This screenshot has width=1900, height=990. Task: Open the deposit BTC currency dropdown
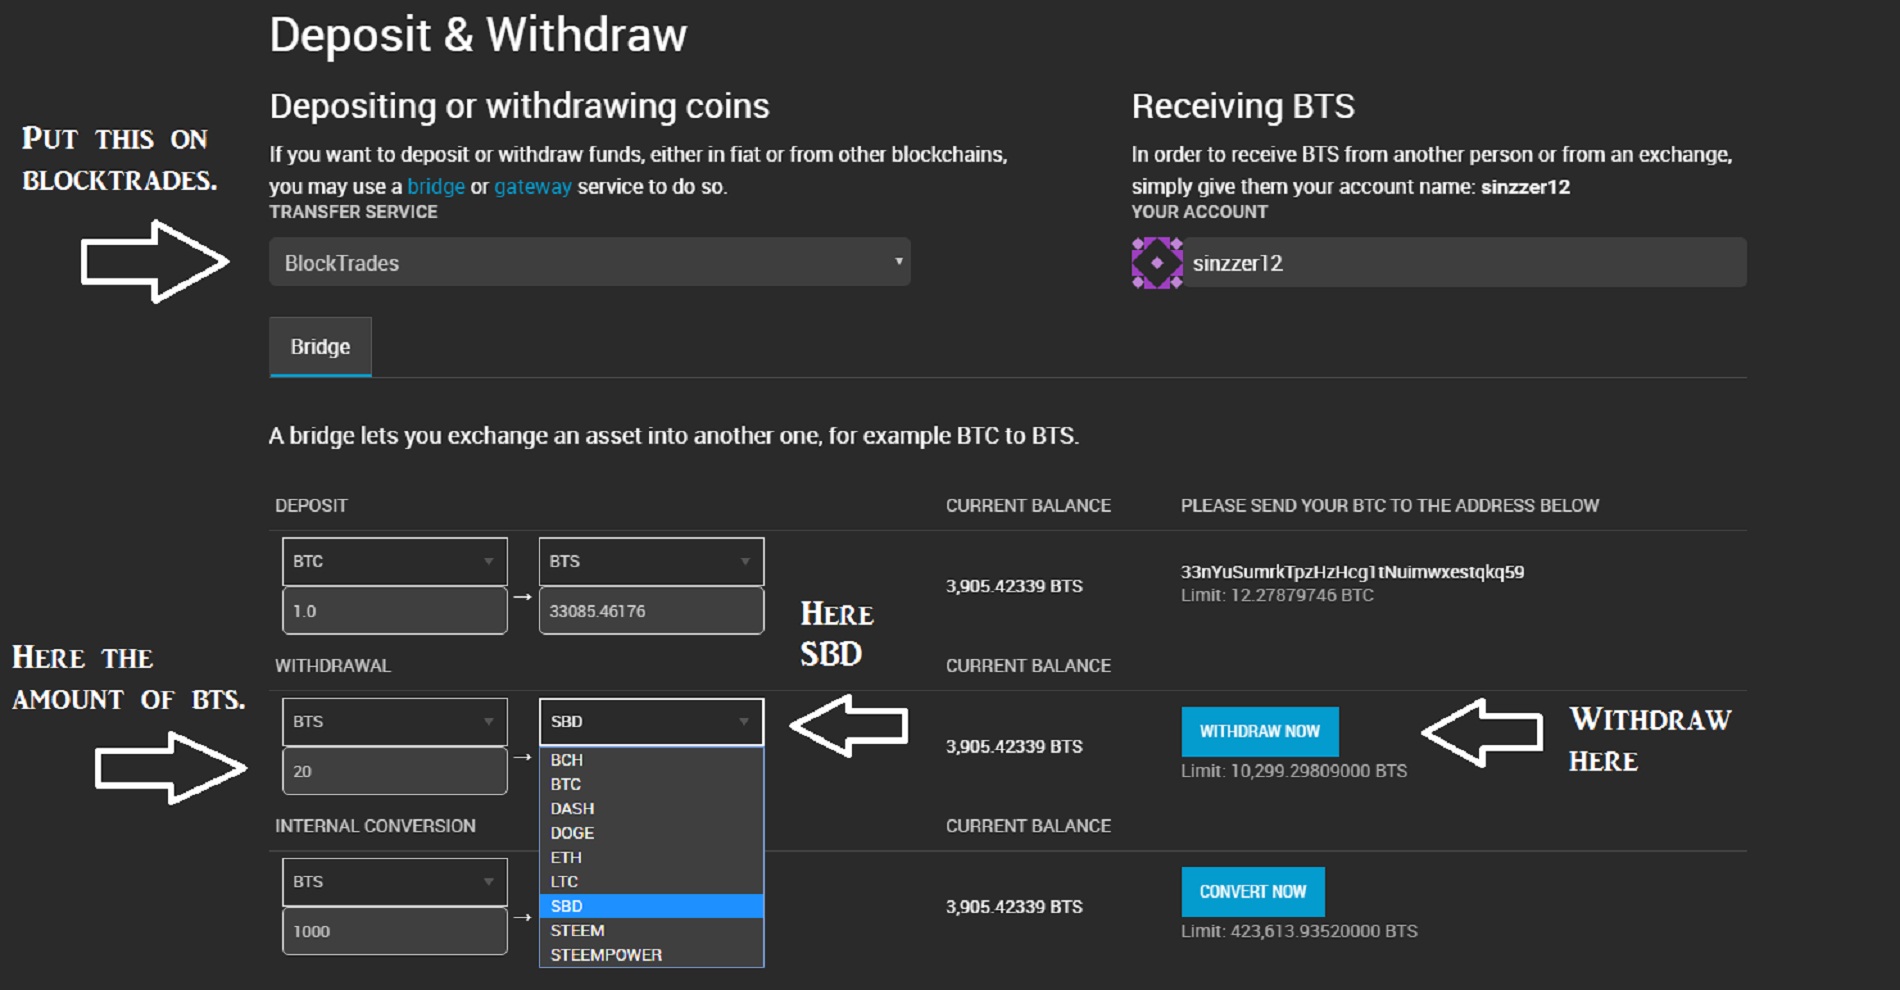pos(394,561)
